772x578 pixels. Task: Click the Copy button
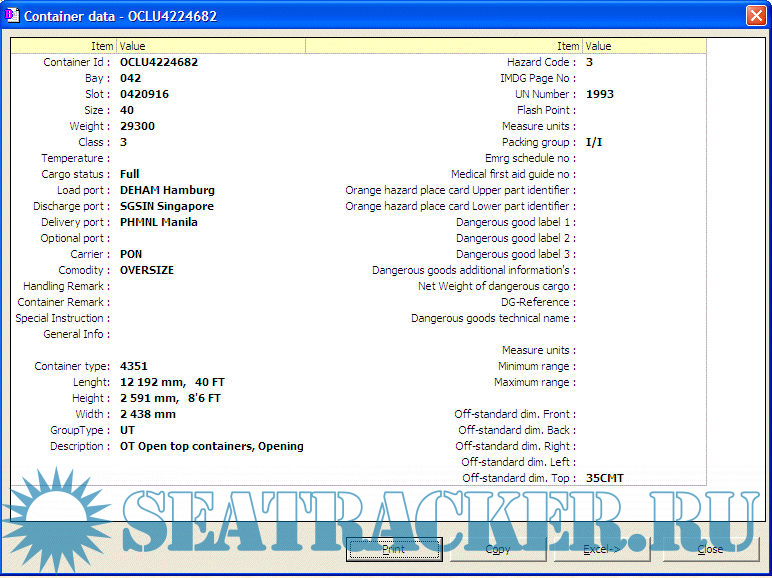[x=497, y=549]
